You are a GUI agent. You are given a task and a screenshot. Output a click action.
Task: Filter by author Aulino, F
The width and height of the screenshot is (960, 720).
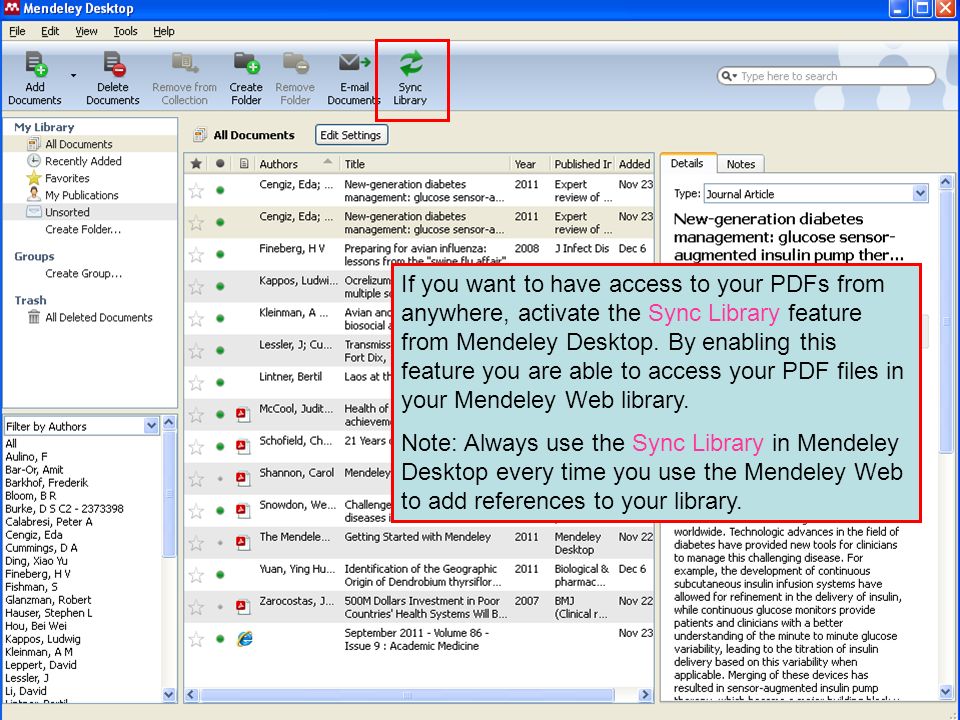[x=26, y=457]
